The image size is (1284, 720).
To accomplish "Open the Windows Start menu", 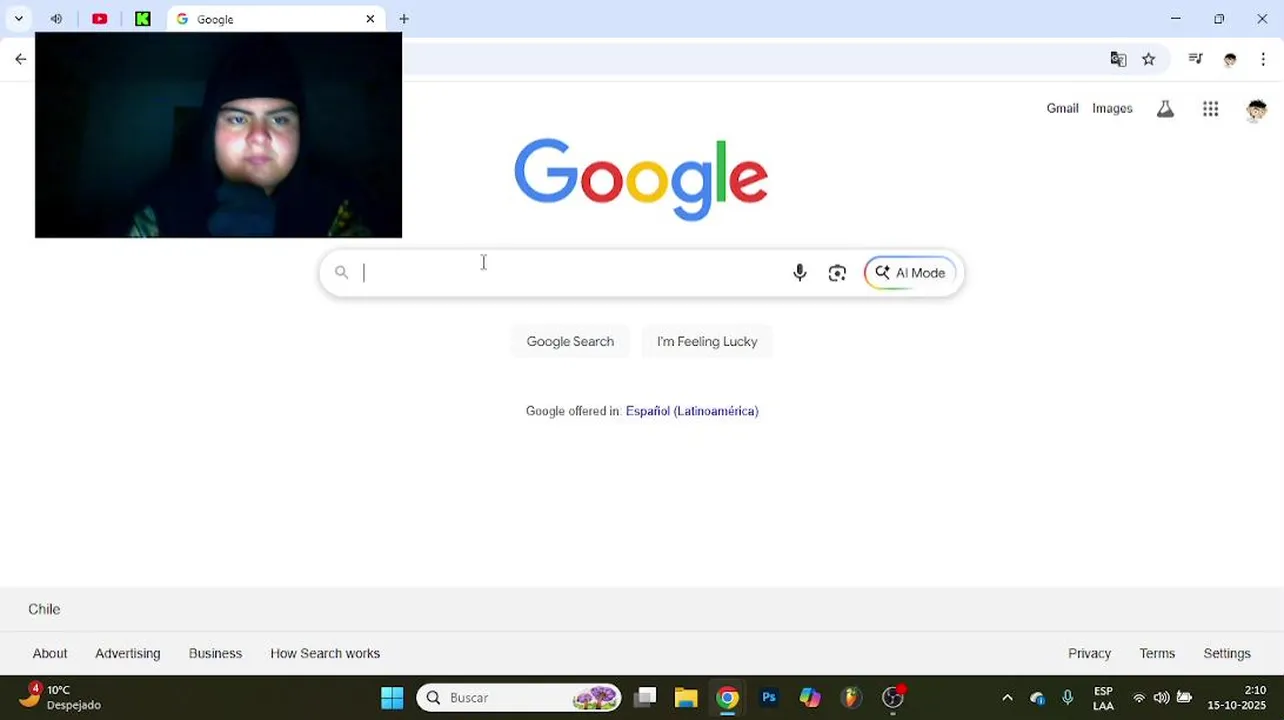I will pos(392,697).
